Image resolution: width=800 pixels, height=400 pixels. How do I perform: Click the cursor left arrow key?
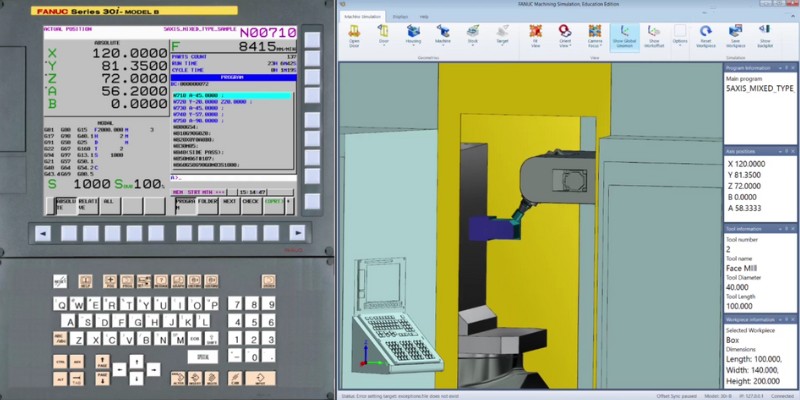[119, 369]
